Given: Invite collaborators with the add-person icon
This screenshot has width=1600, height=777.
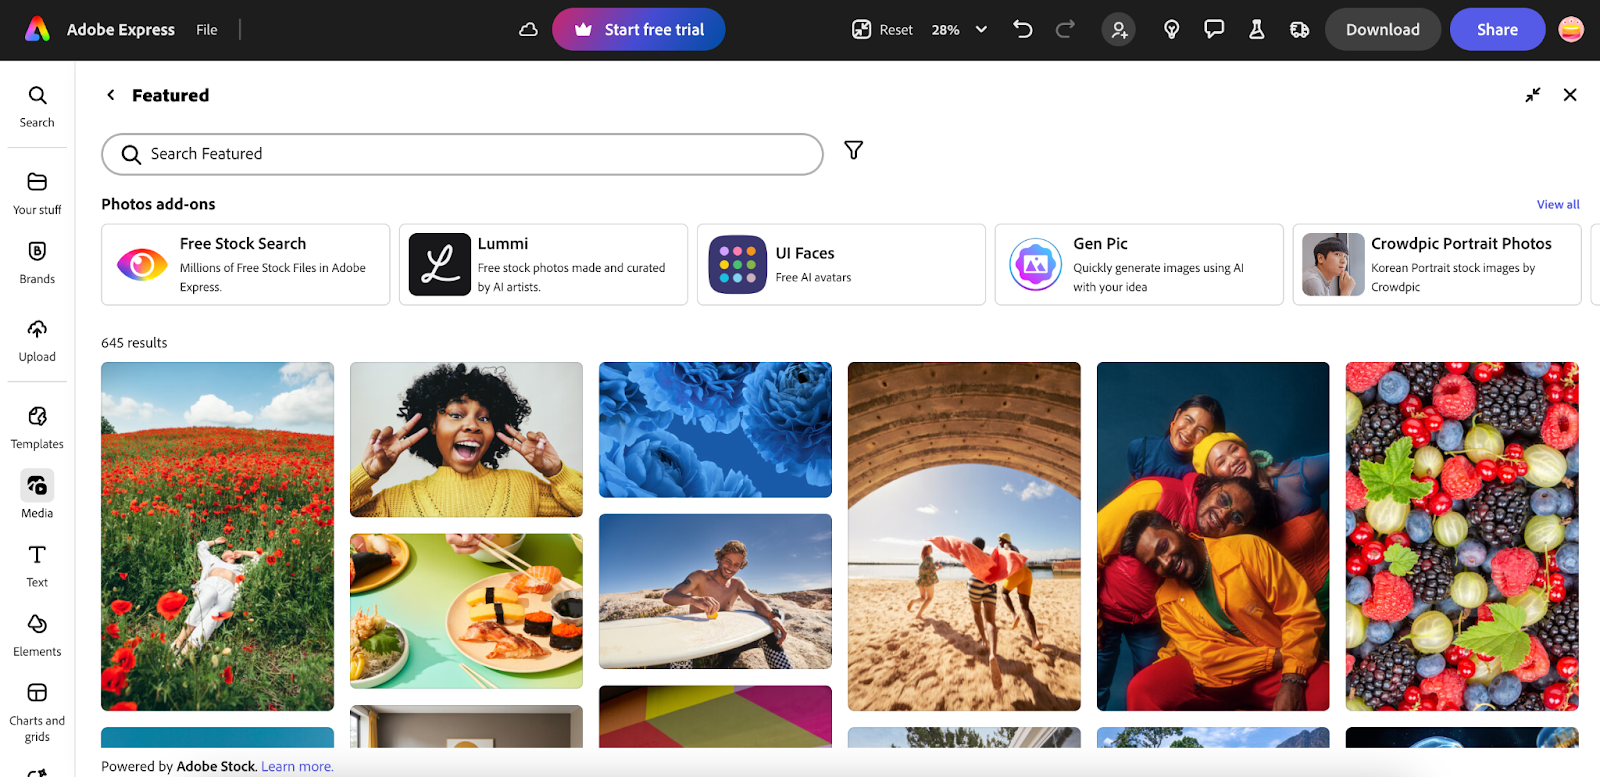Looking at the screenshot, I should coord(1118,30).
